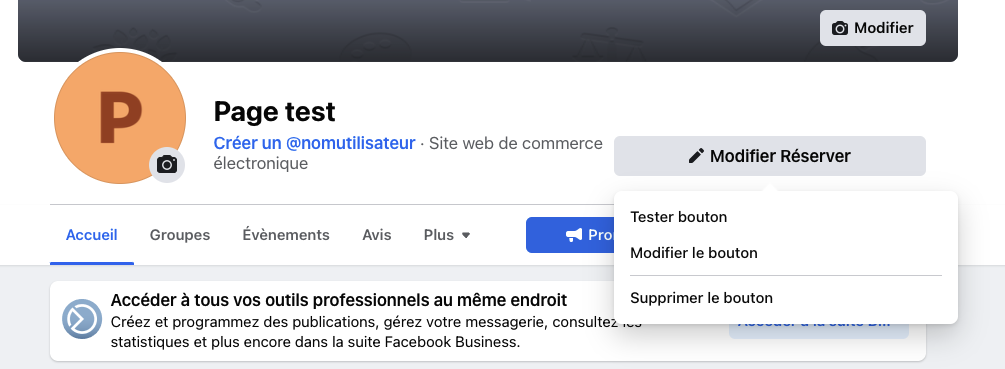The width and height of the screenshot is (1005, 369).
Task: Click the dark cover photo area
Action: (487, 29)
